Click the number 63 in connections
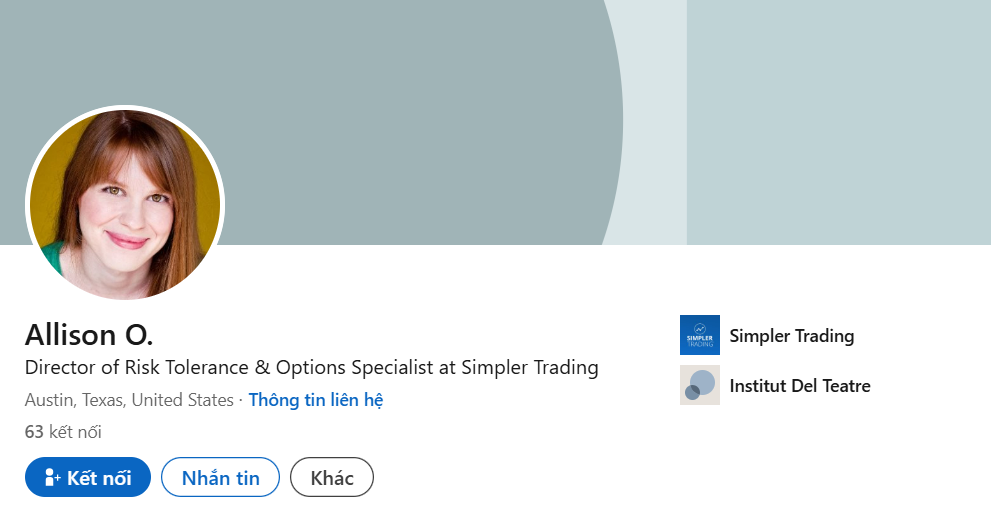Viewport: 991px width, 518px height. (34, 432)
